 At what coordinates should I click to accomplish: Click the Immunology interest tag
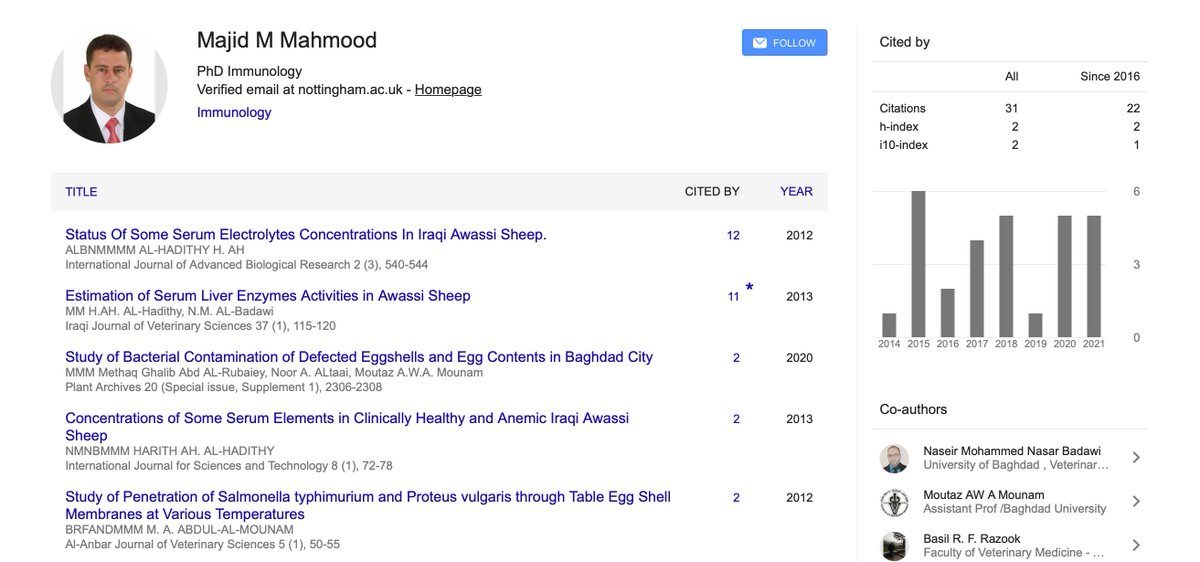coord(234,113)
